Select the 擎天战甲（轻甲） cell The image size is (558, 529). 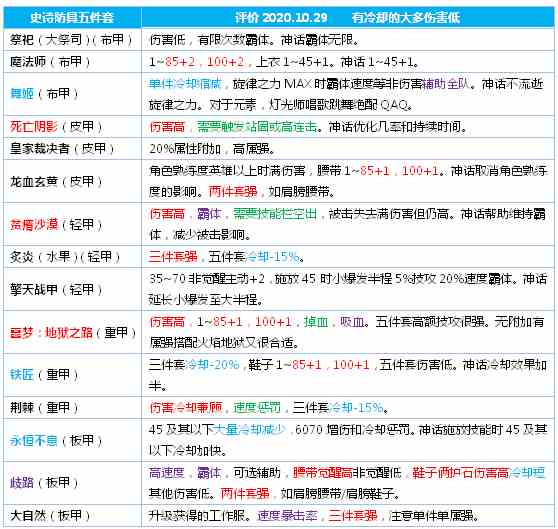pyautogui.click(x=72, y=289)
